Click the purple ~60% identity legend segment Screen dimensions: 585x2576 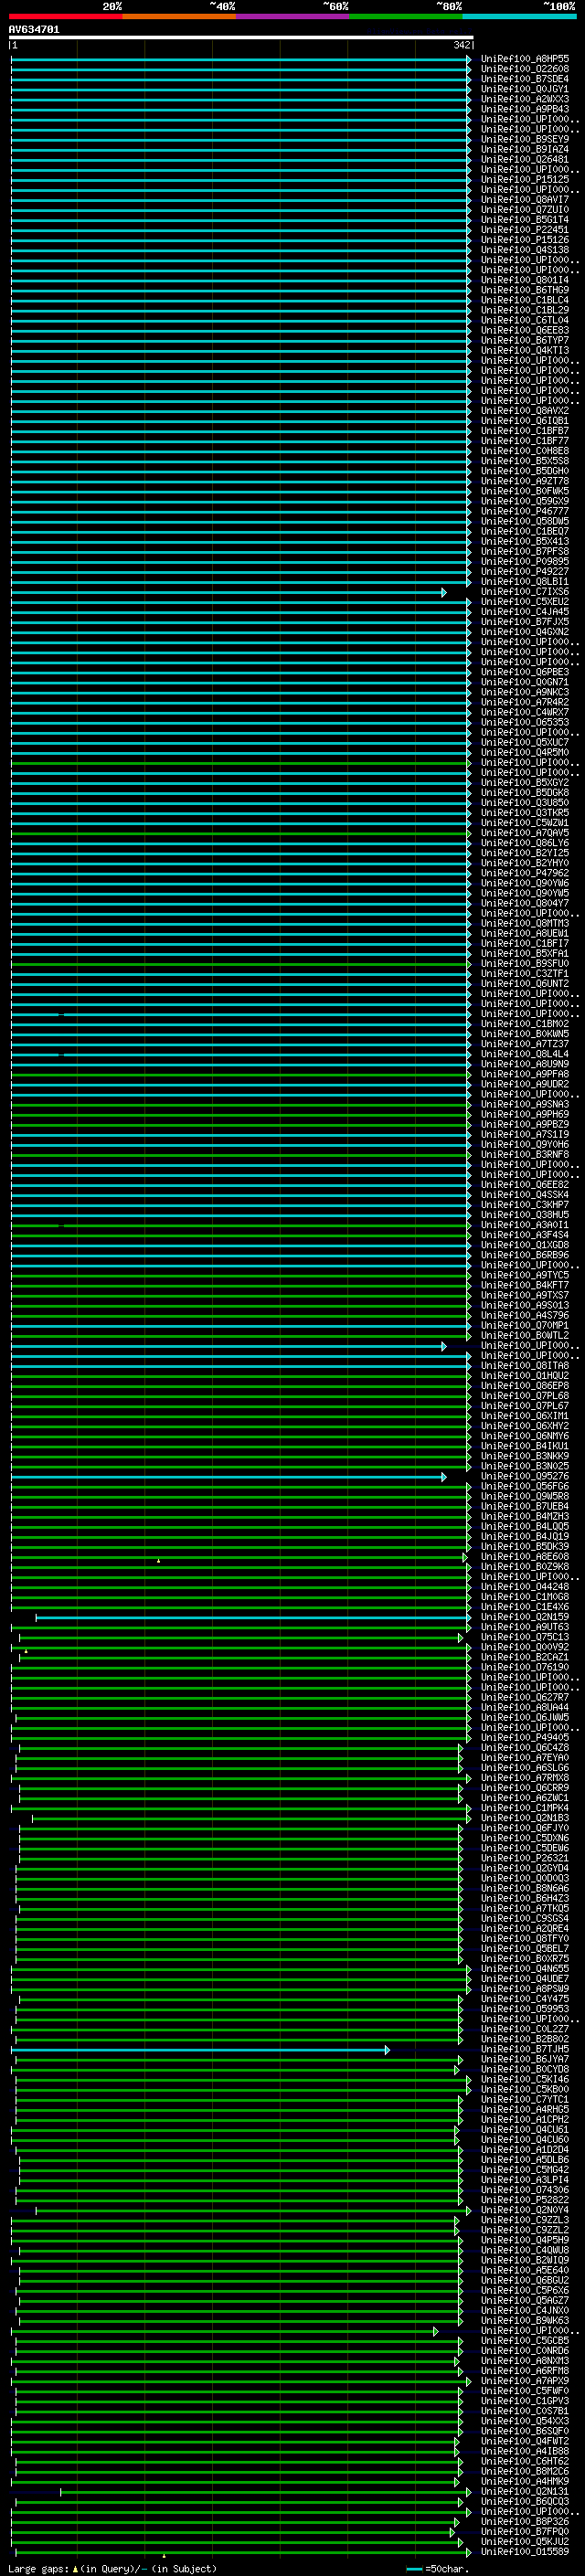292,16
